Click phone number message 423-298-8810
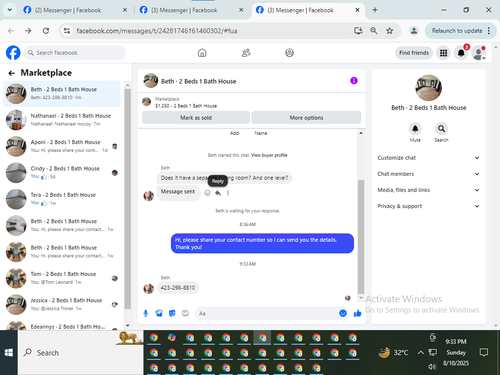Image resolution: width=500 pixels, height=375 pixels. [178, 288]
